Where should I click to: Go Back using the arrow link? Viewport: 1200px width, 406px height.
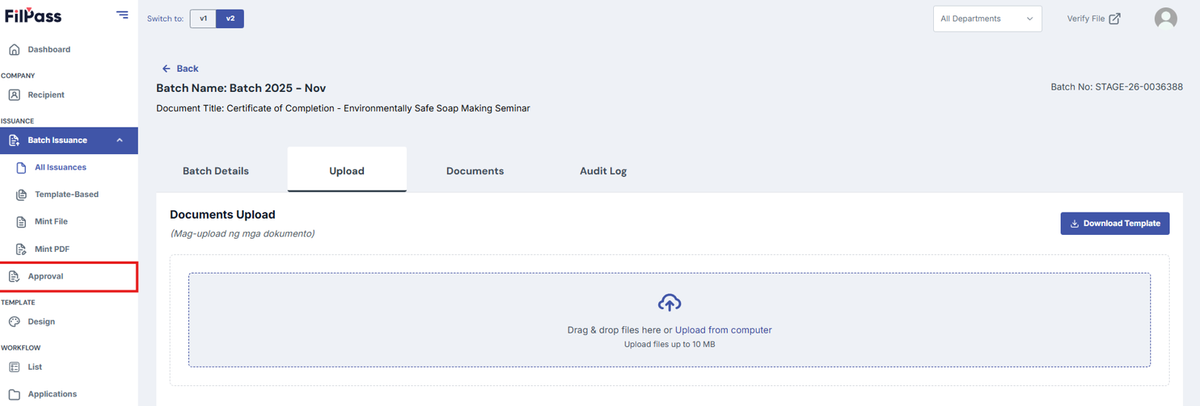[180, 69]
